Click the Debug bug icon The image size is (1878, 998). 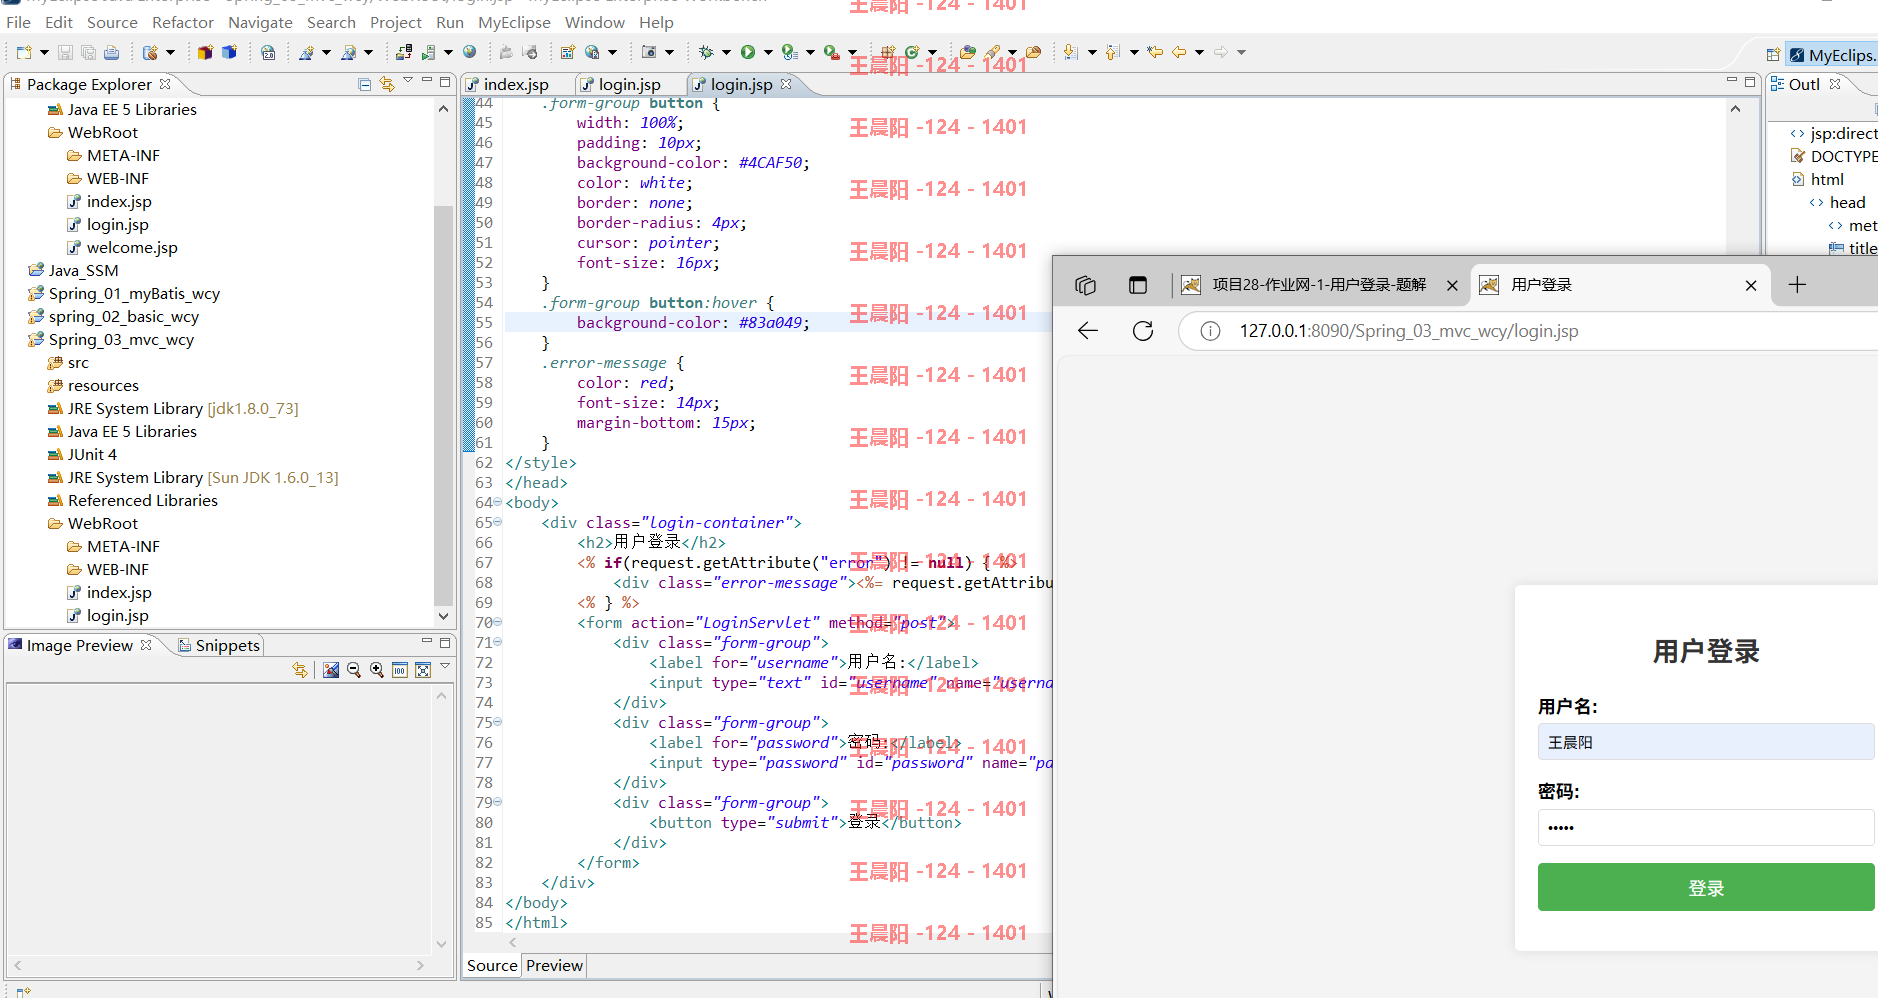(x=706, y=53)
